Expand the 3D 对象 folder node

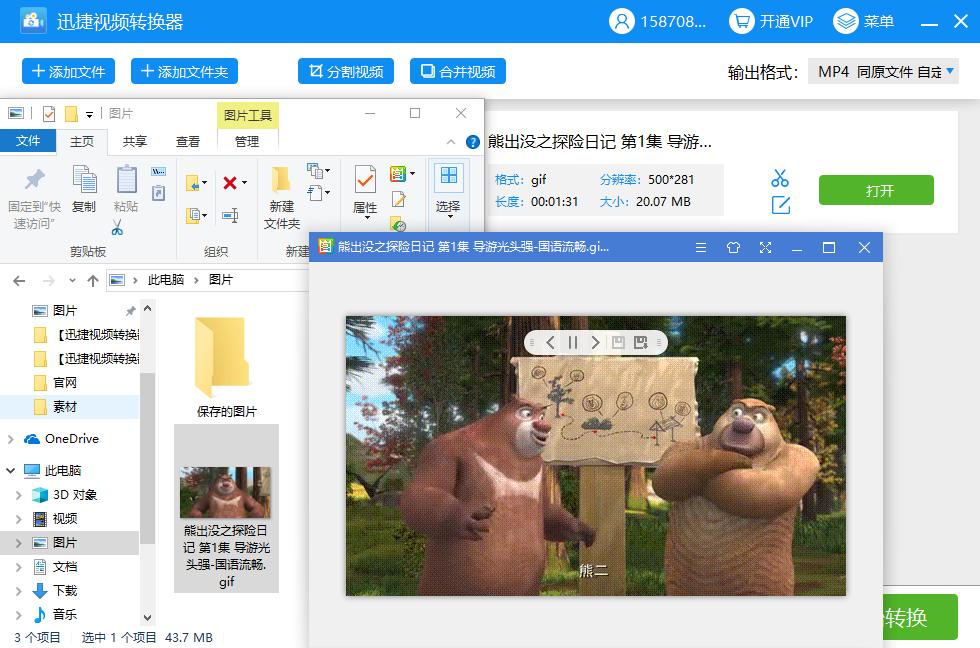[19, 495]
